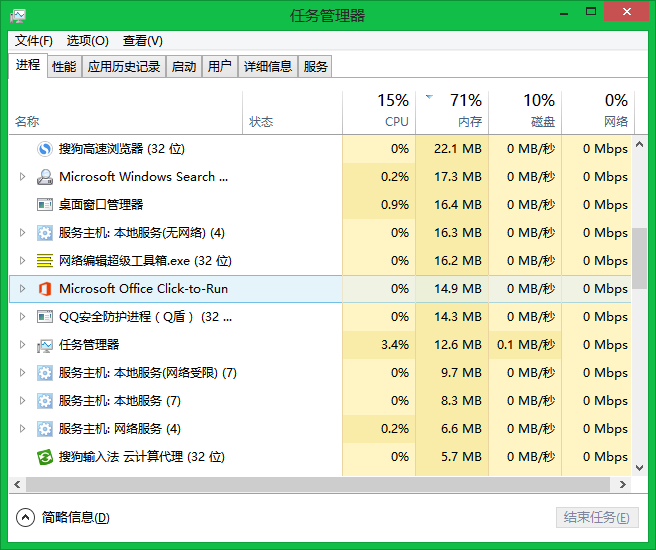Click the vertical scrollbar up arrow
This screenshot has height=550, width=656.
(639, 145)
